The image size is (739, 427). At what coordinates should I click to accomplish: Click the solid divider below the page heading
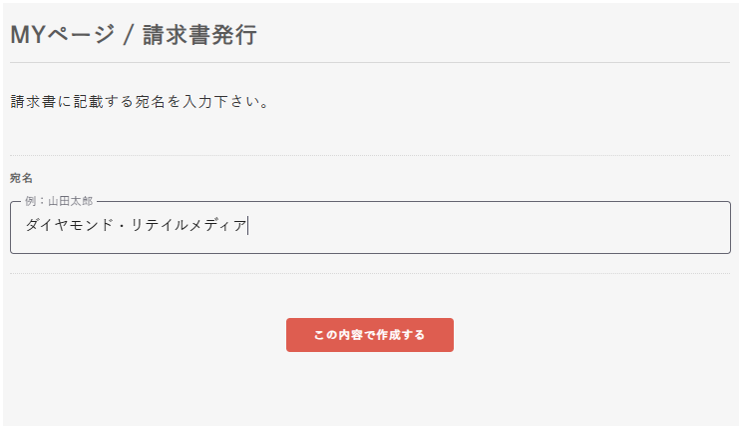[370, 62]
